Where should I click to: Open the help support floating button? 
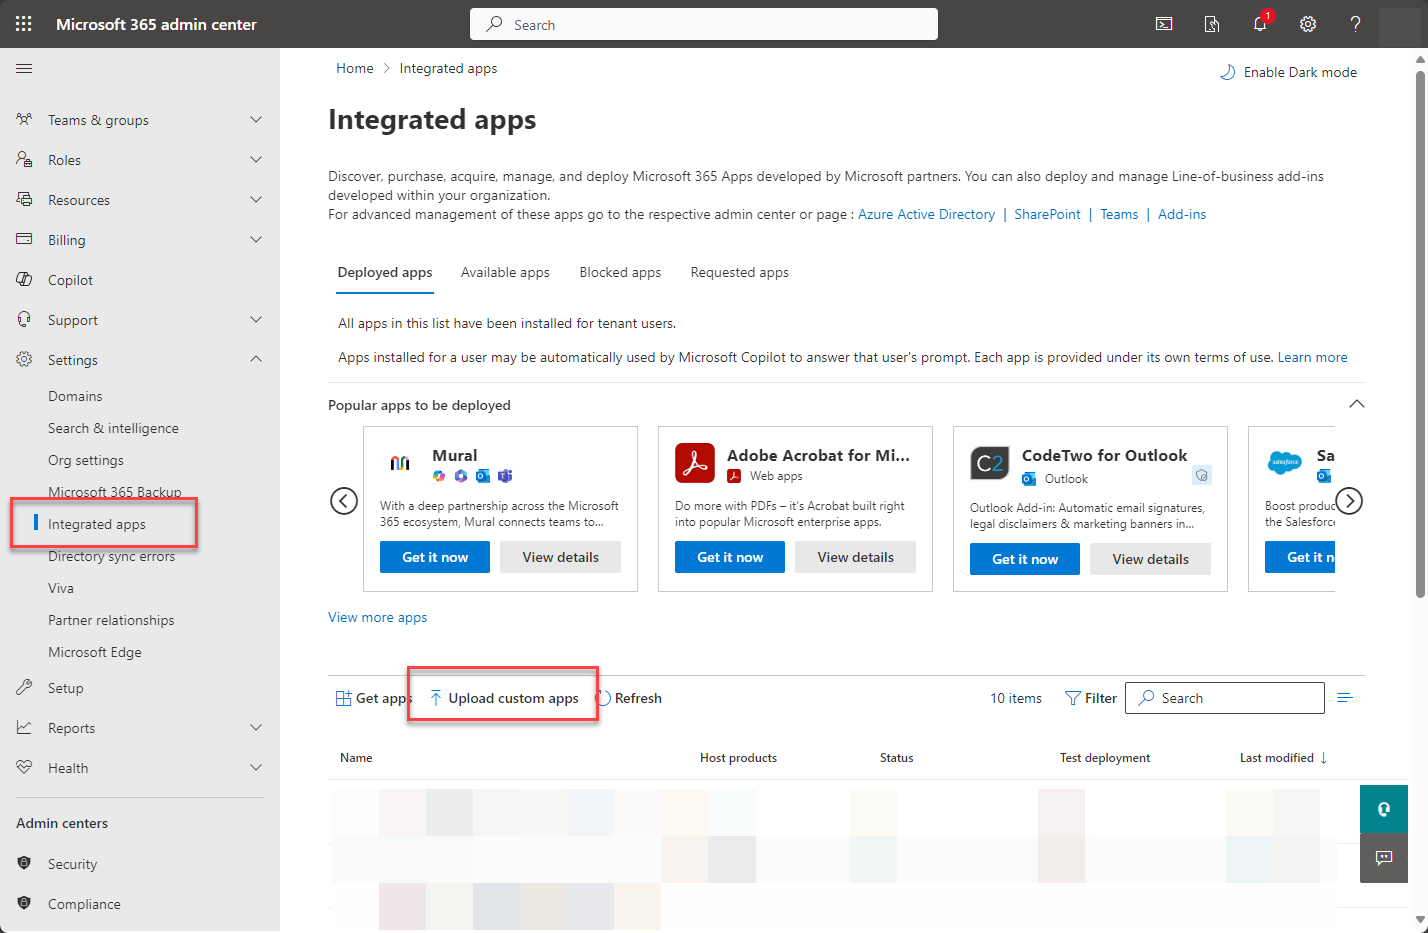[1384, 809]
